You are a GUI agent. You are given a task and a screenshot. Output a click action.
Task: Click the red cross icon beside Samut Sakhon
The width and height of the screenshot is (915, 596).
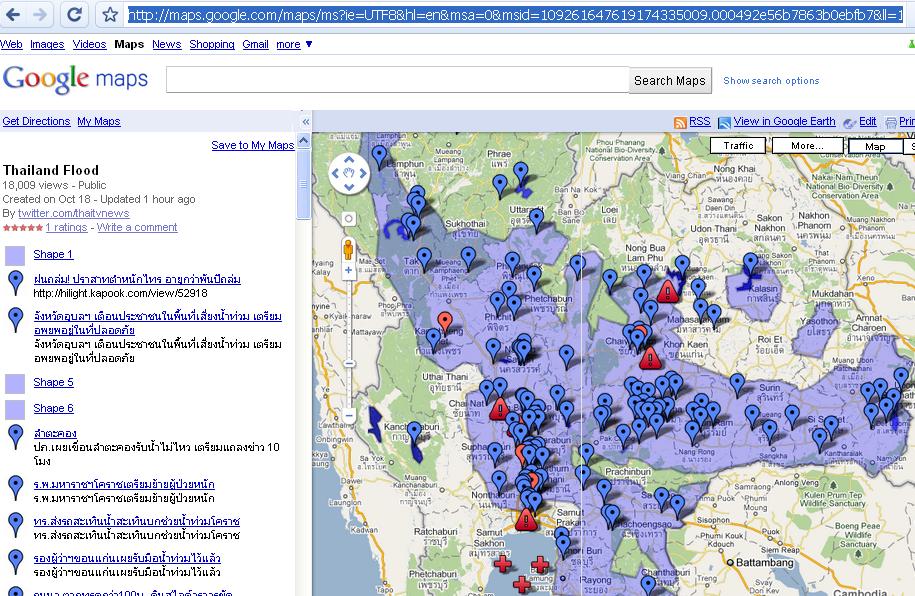click(502, 564)
